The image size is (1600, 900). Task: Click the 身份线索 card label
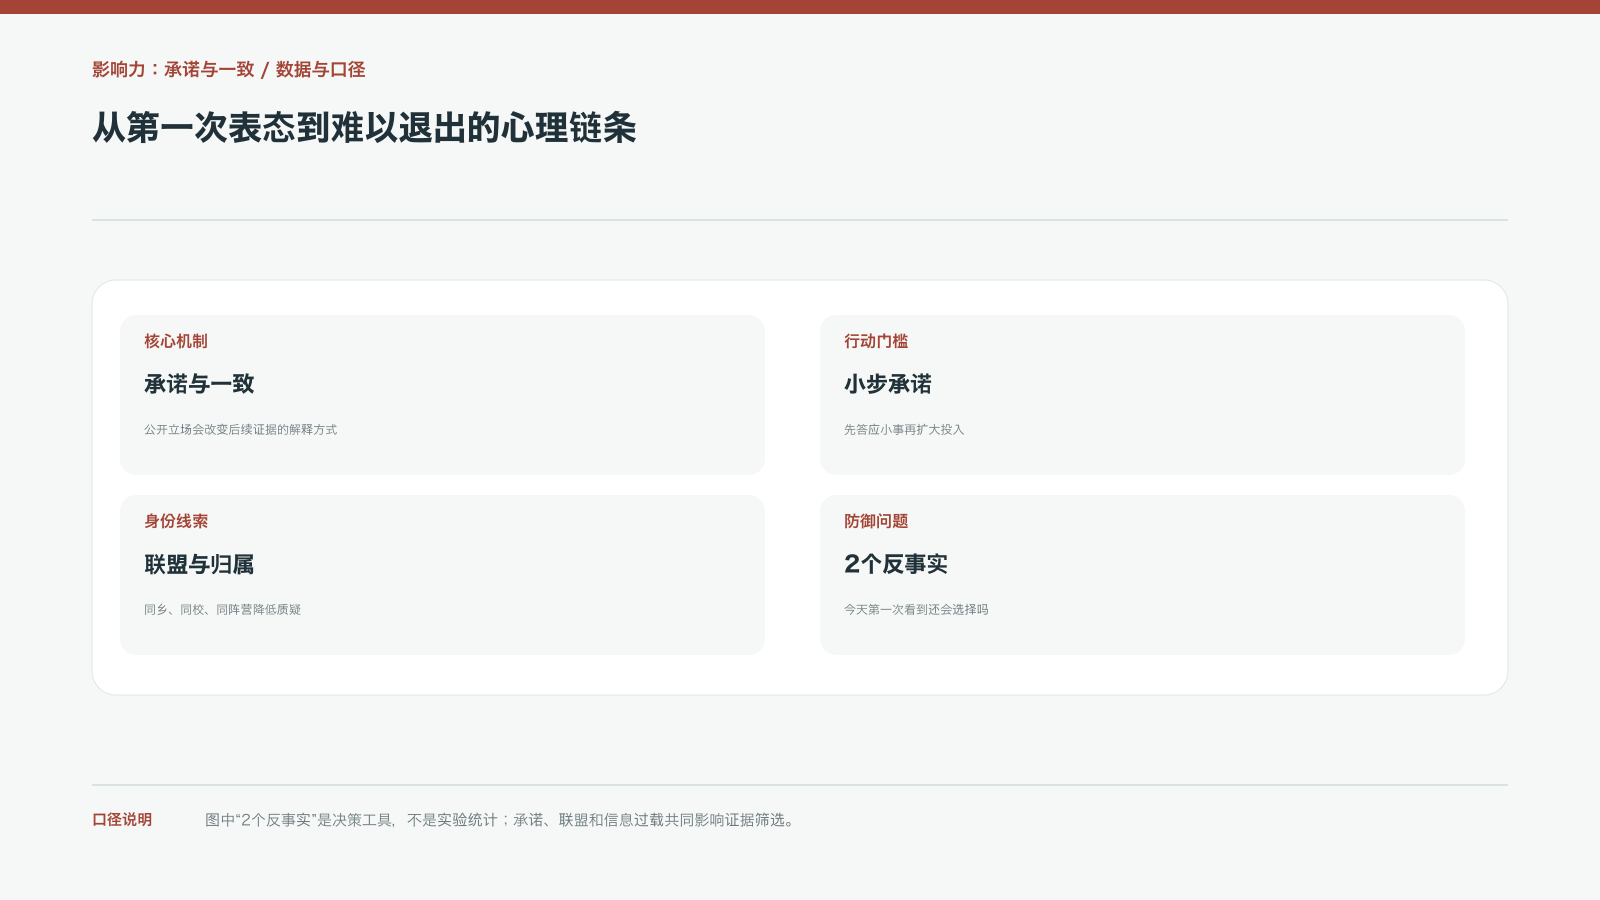[176, 521]
